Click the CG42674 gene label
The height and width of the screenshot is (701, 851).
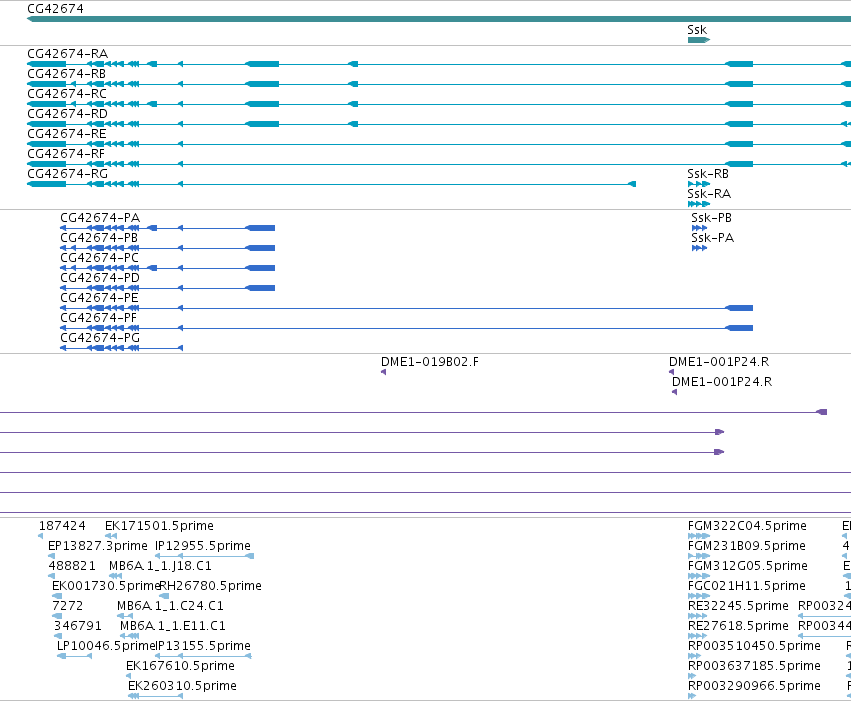(x=55, y=9)
